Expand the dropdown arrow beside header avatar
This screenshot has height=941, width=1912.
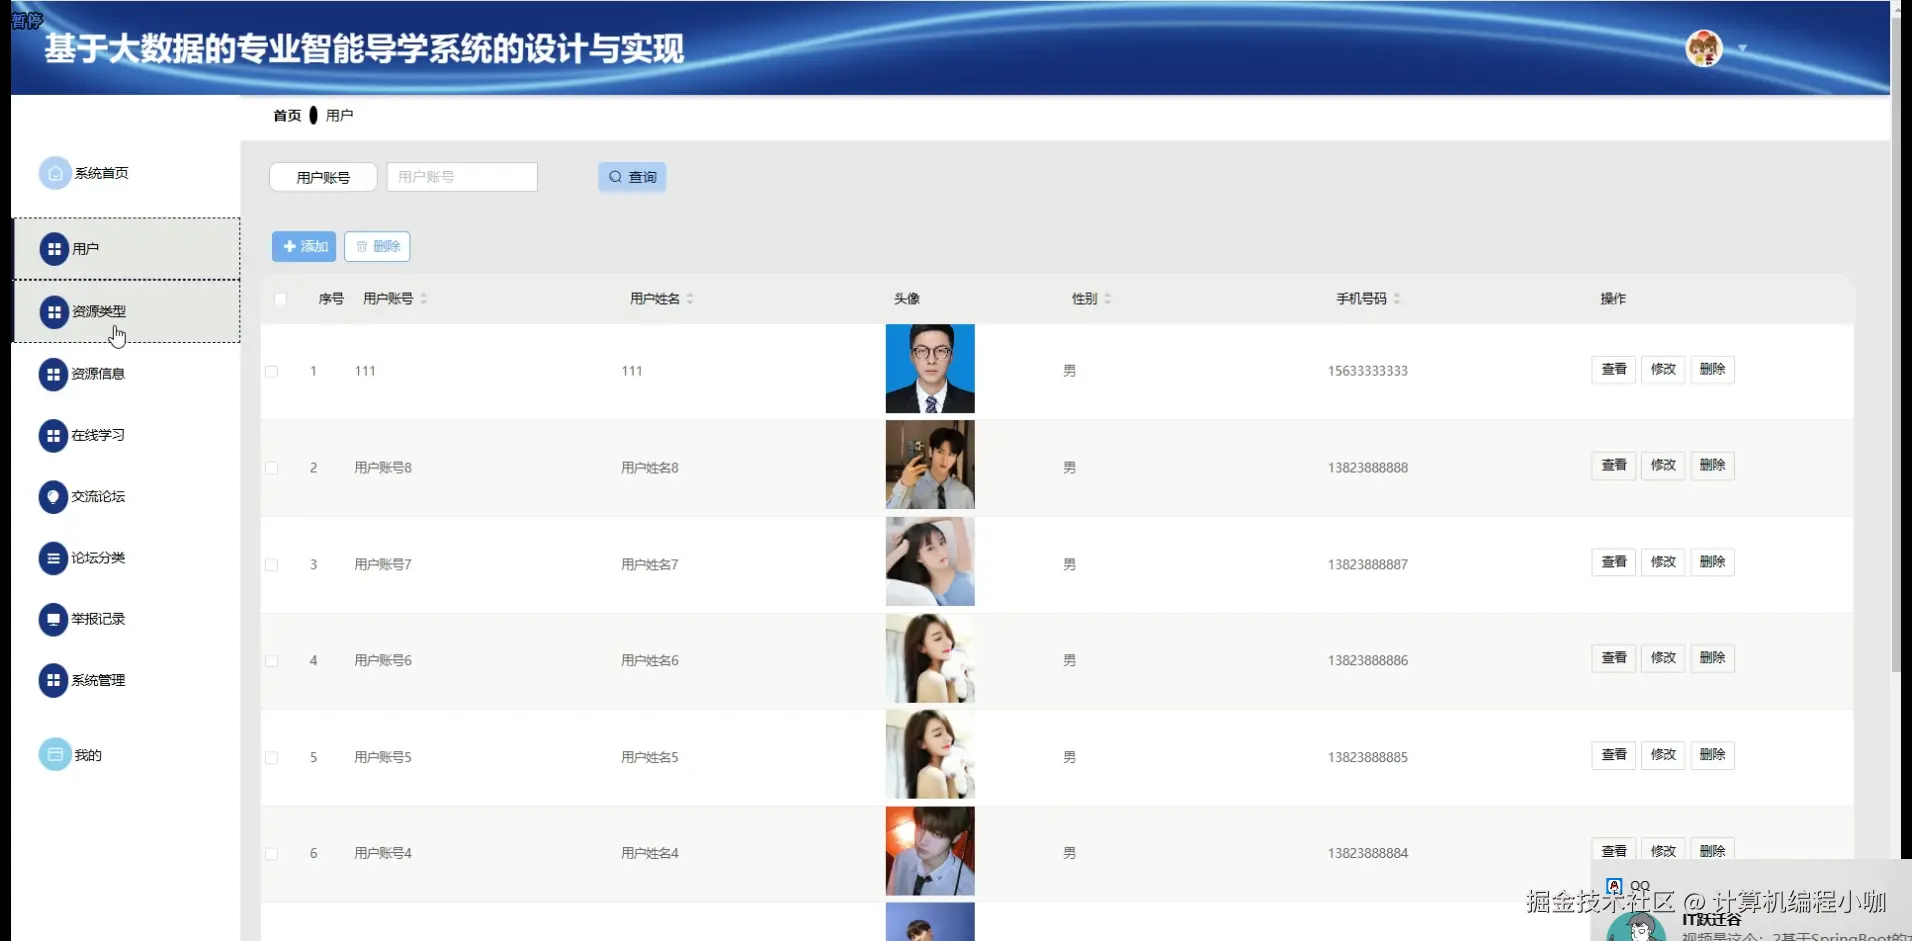tap(1742, 48)
